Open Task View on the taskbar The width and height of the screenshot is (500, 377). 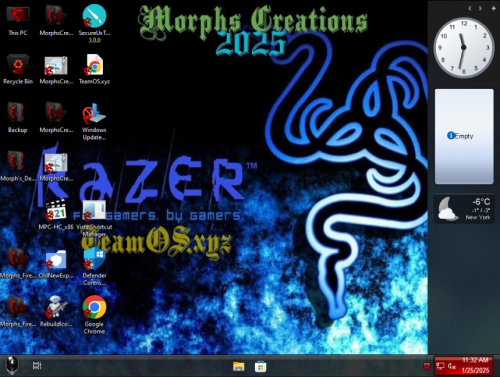tap(37, 366)
